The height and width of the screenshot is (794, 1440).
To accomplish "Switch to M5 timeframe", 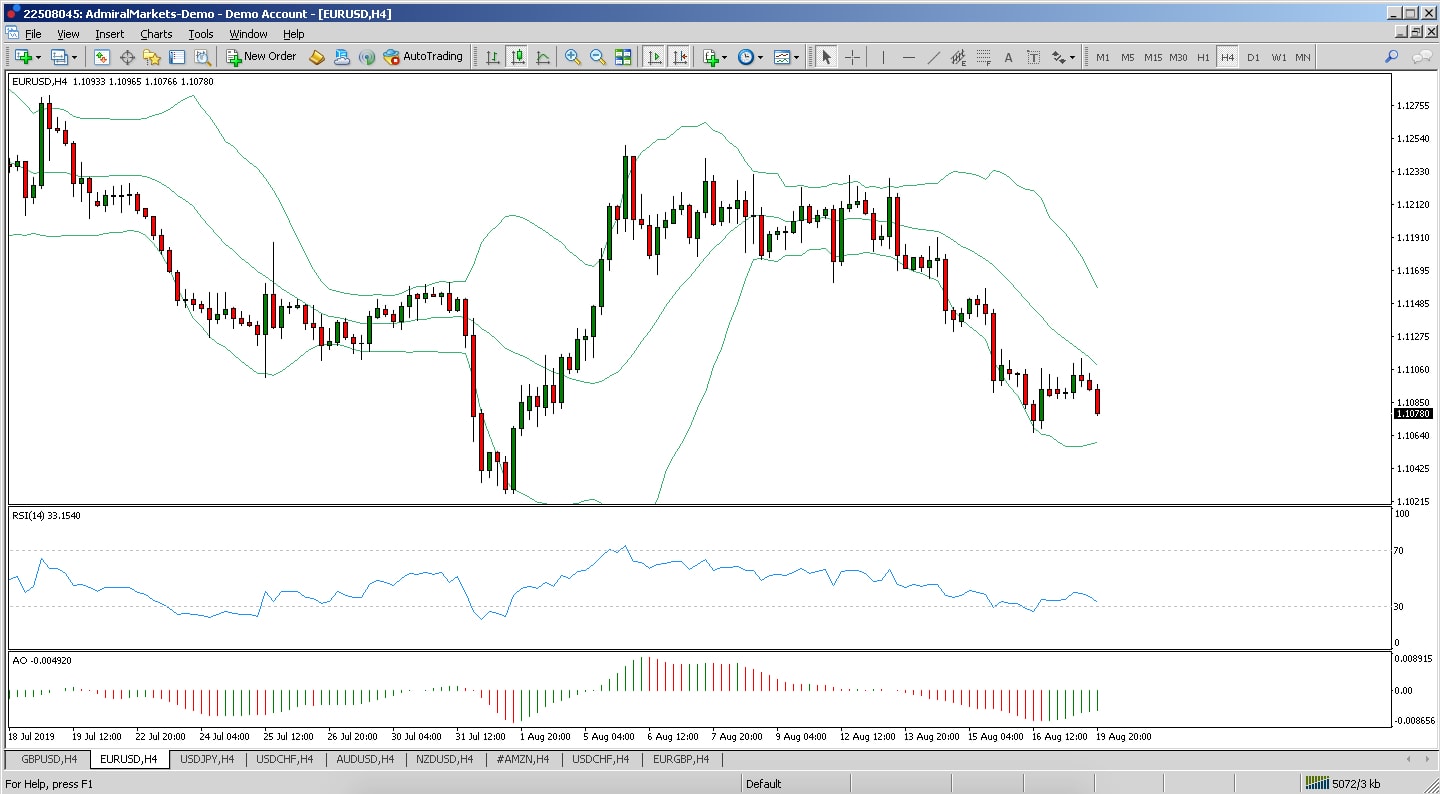I will 1127,57.
